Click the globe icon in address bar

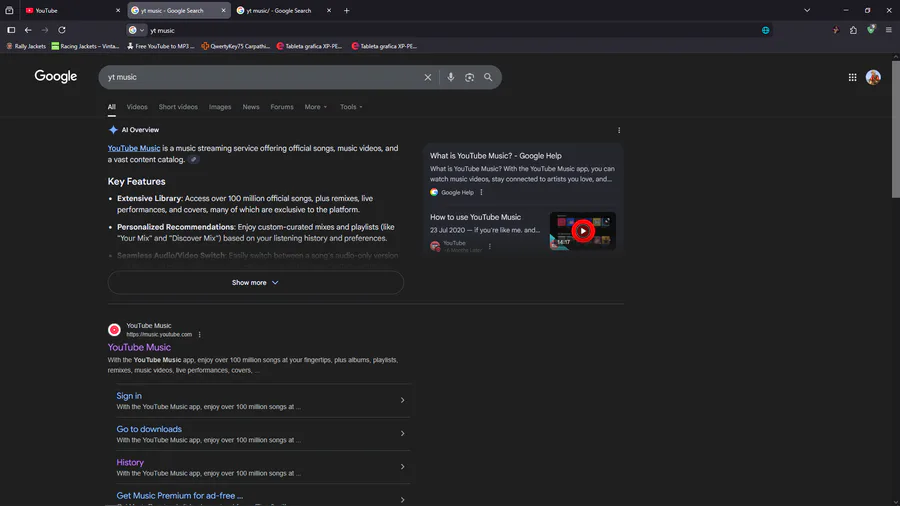point(766,30)
